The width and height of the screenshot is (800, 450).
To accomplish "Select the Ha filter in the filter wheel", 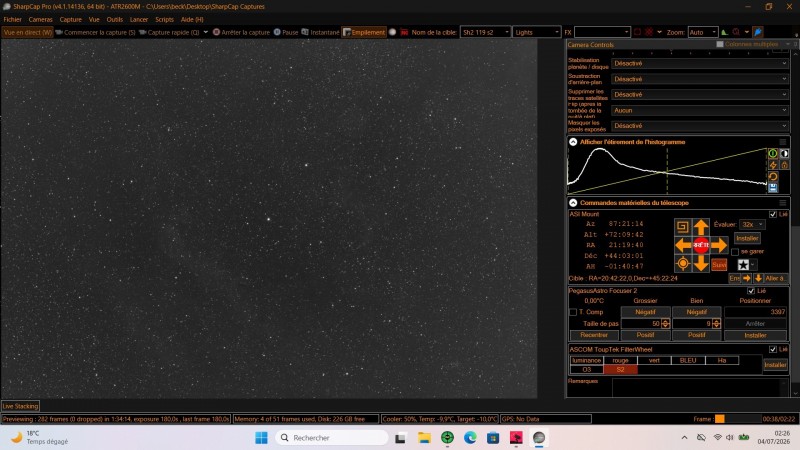I will 721,360.
